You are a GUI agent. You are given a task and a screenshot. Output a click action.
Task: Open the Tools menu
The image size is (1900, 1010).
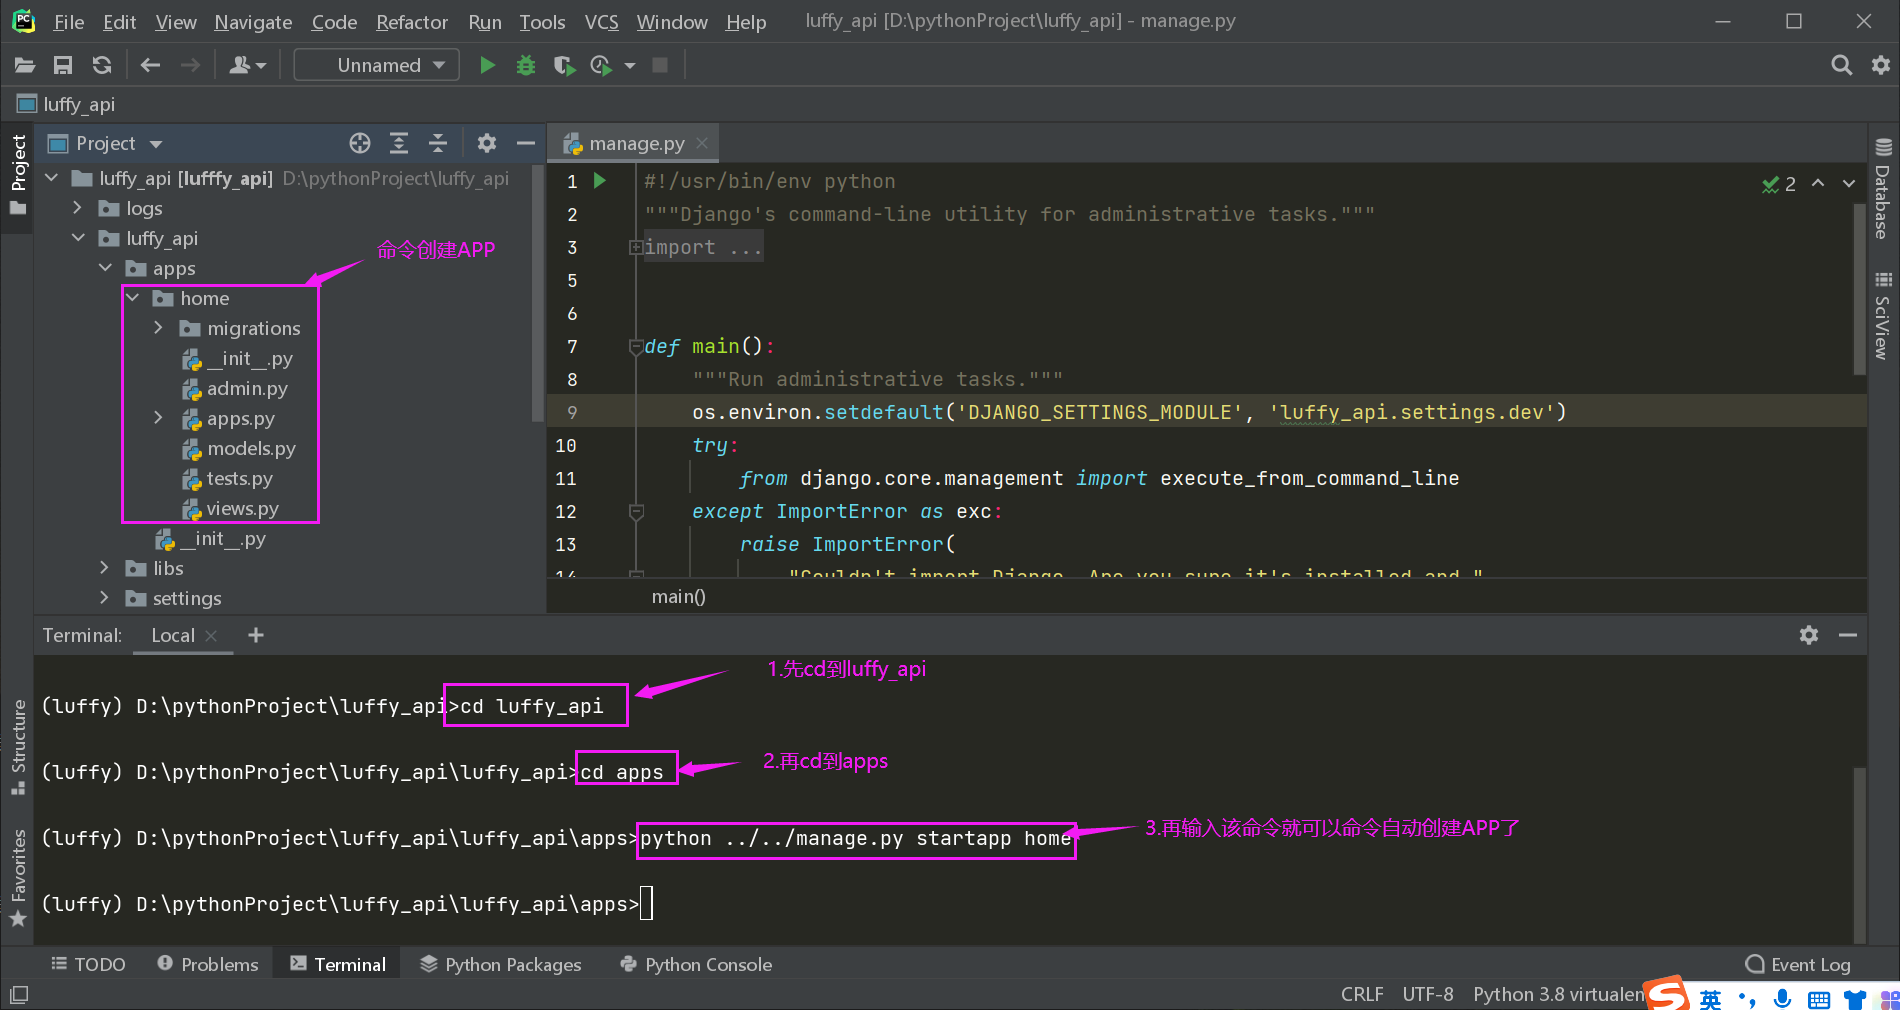542,21
